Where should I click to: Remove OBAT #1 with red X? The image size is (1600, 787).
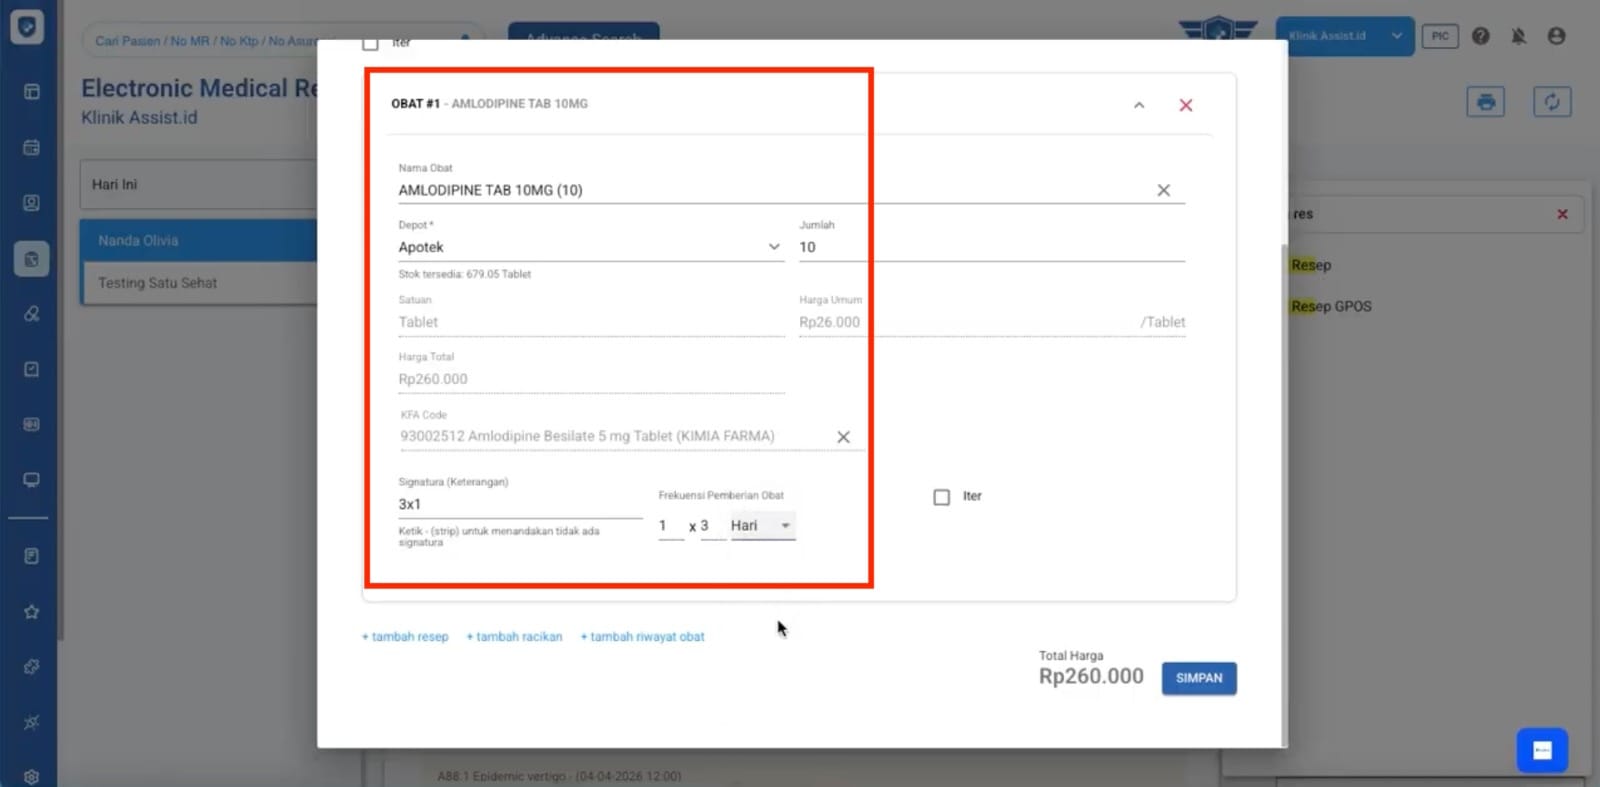click(x=1185, y=105)
